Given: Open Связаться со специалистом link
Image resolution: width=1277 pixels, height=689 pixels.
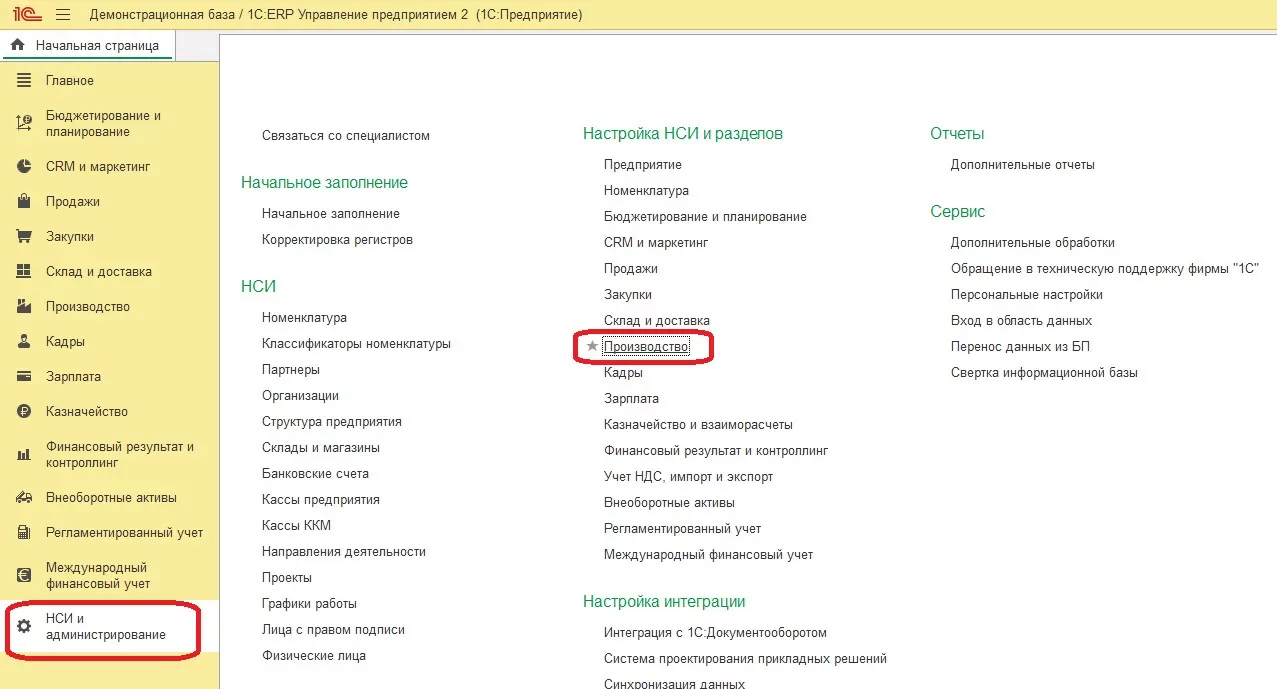Looking at the screenshot, I should pyautogui.click(x=346, y=135).
